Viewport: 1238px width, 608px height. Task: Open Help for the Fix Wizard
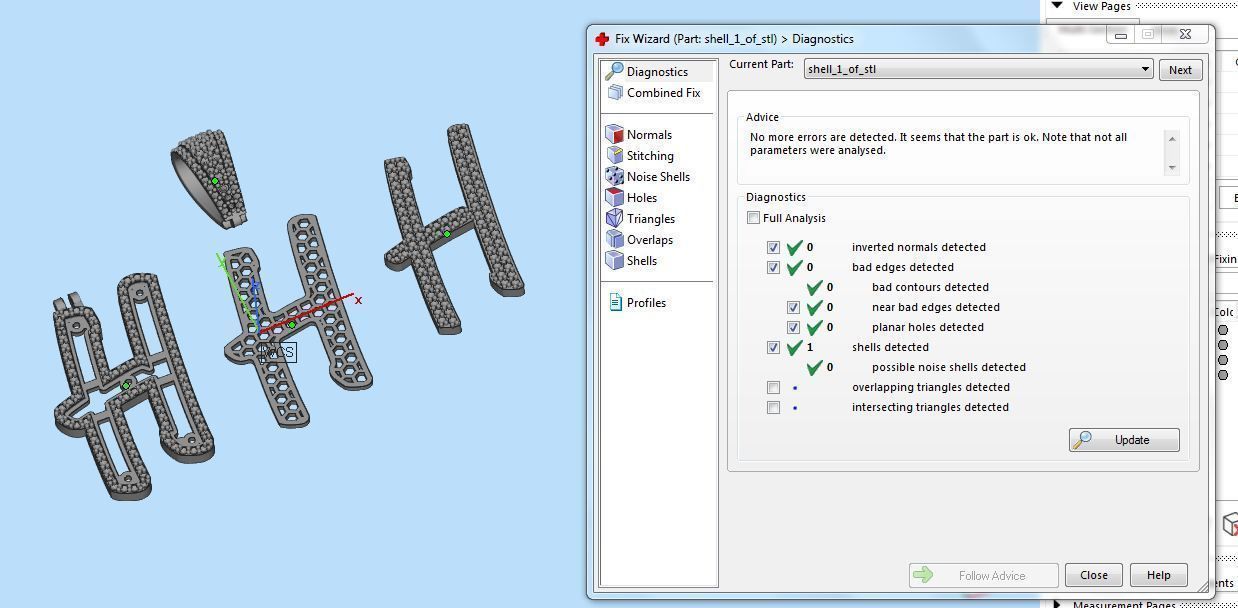[x=1158, y=575]
